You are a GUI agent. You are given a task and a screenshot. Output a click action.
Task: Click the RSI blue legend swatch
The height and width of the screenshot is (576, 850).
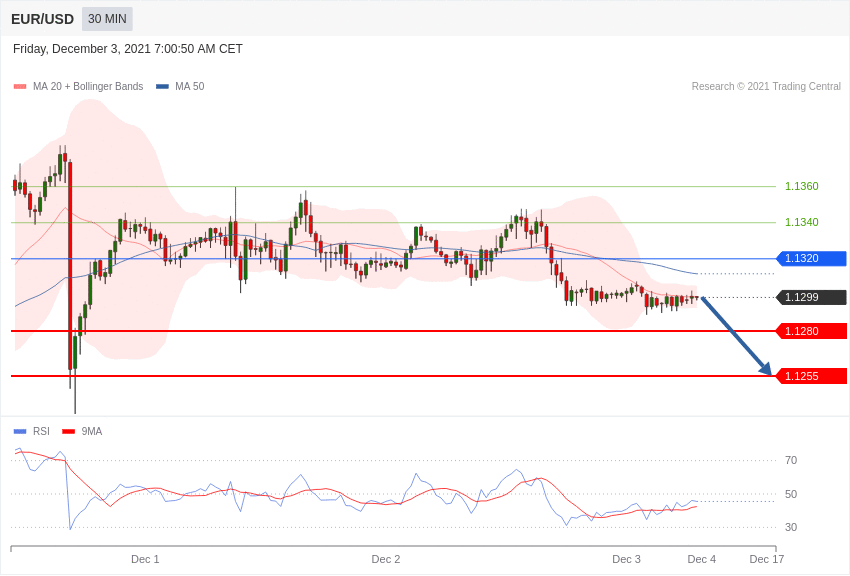[20, 431]
